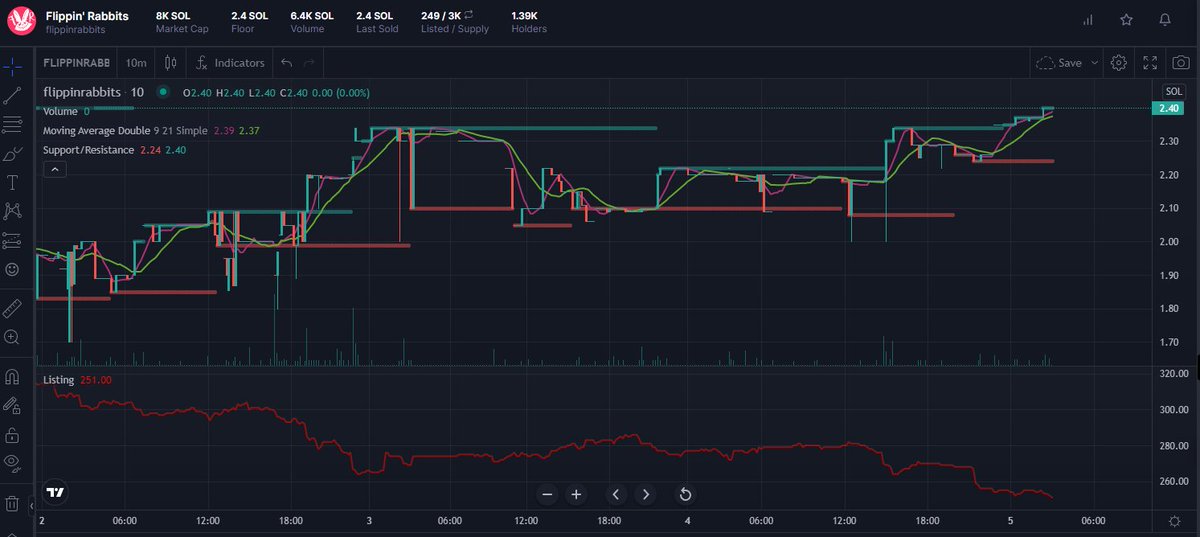The width and height of the screenshot is (1200, 537).
Task: Select the zoom in magnifier tool
Action: [x=12, y=337]
